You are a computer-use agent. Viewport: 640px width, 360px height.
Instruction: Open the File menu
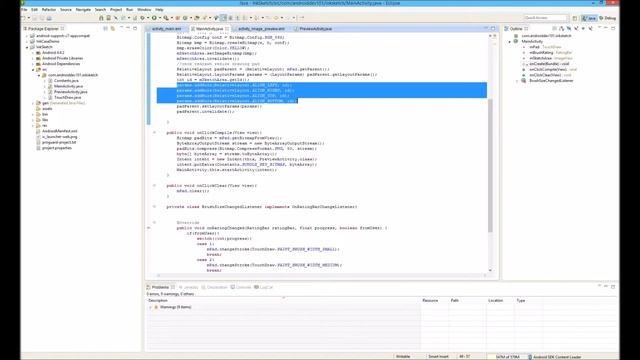point(24,9)
